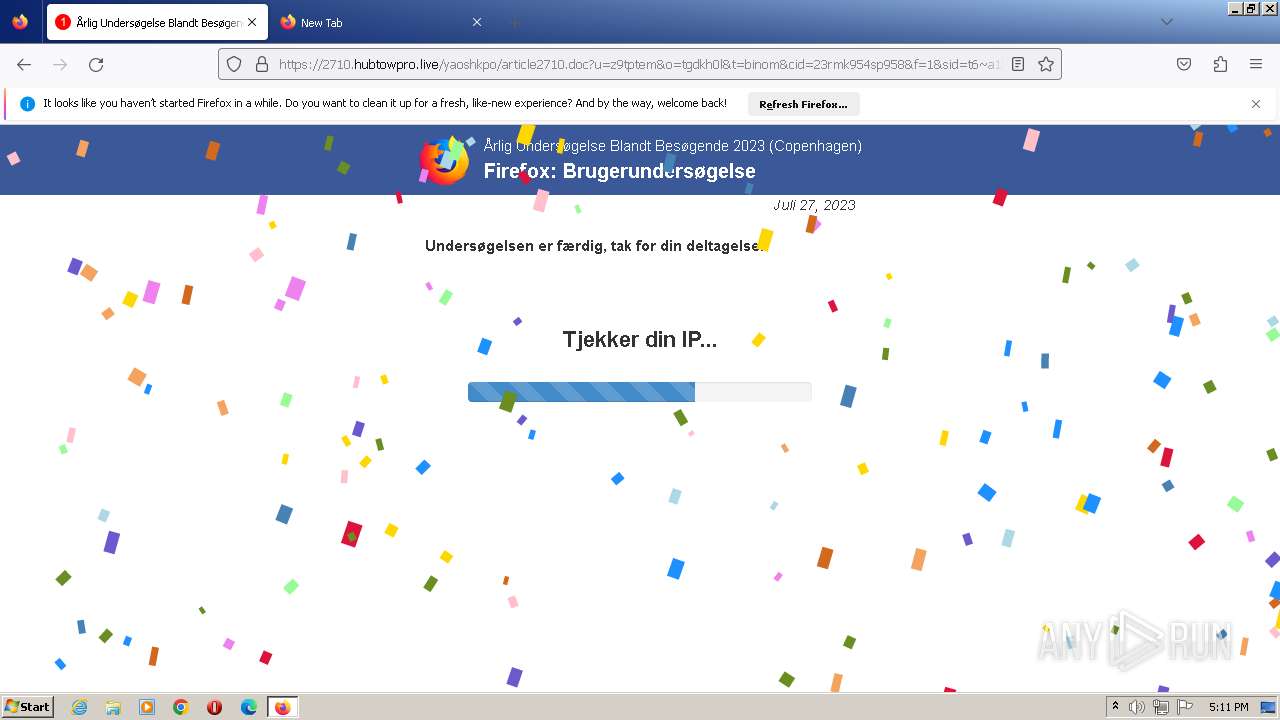Bookmark this page with the star

tap(1046, 64)
